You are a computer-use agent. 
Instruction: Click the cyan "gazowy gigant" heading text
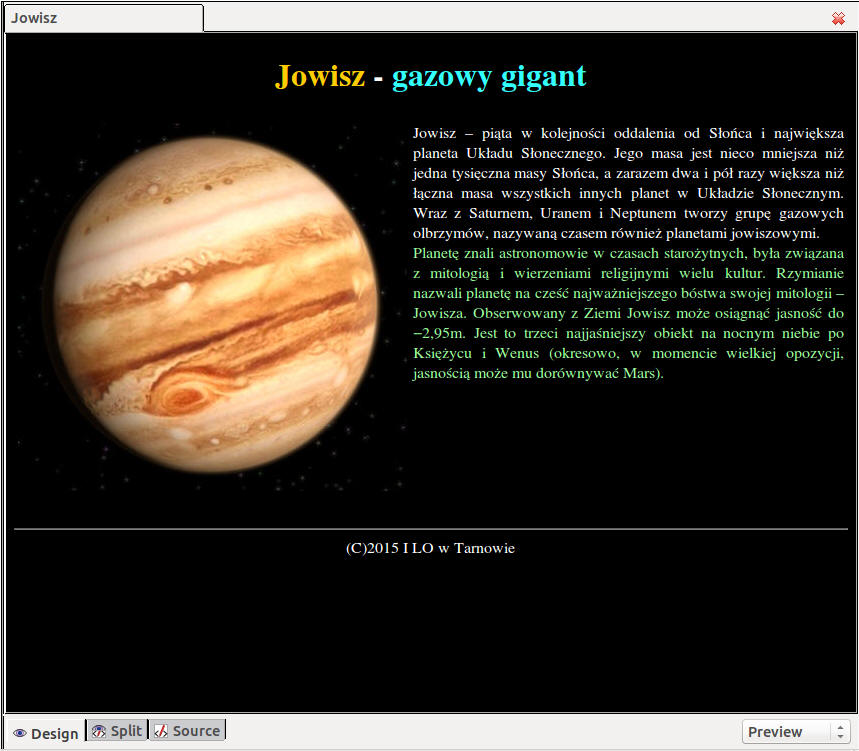(x=488, y=76)
